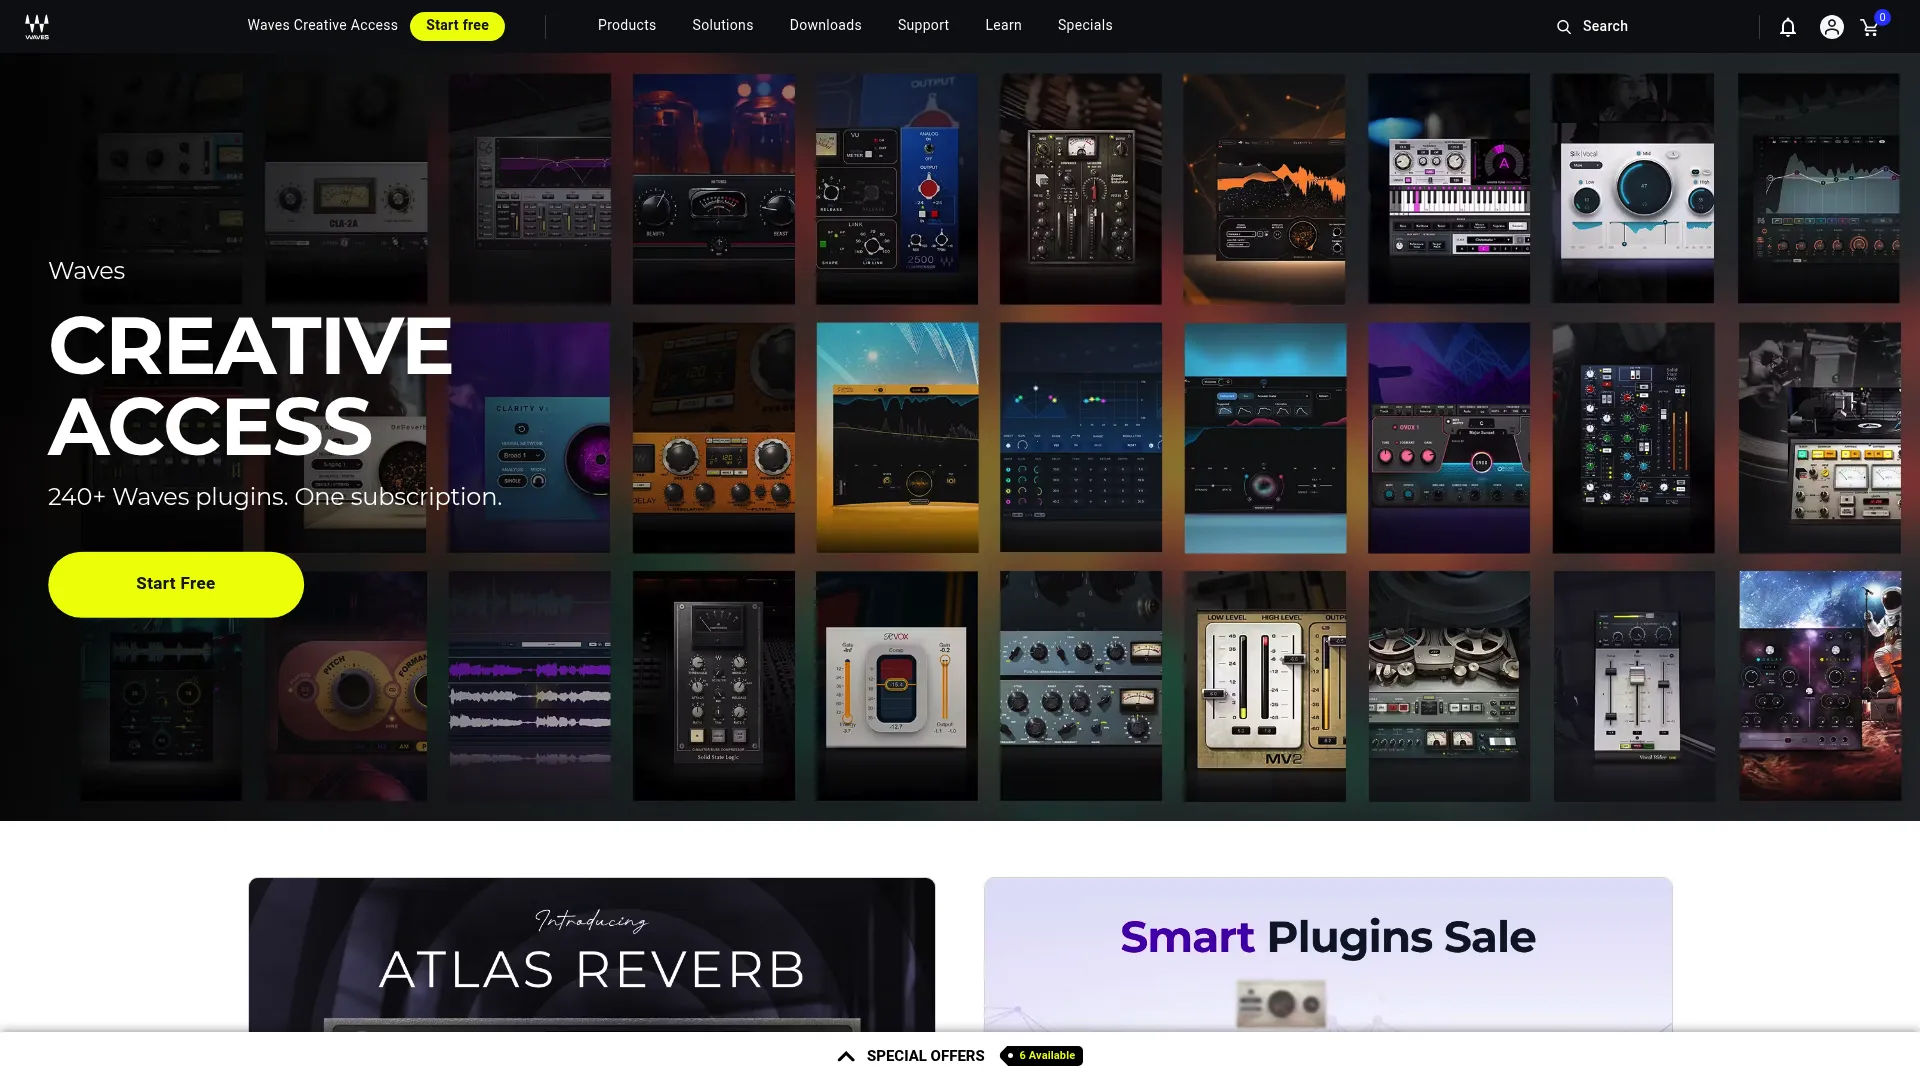This screenshot has height=1080, width=1920.
Task: Select the API 2500 compressor tile
Action: pyautogui.click(x=897, y=189)
